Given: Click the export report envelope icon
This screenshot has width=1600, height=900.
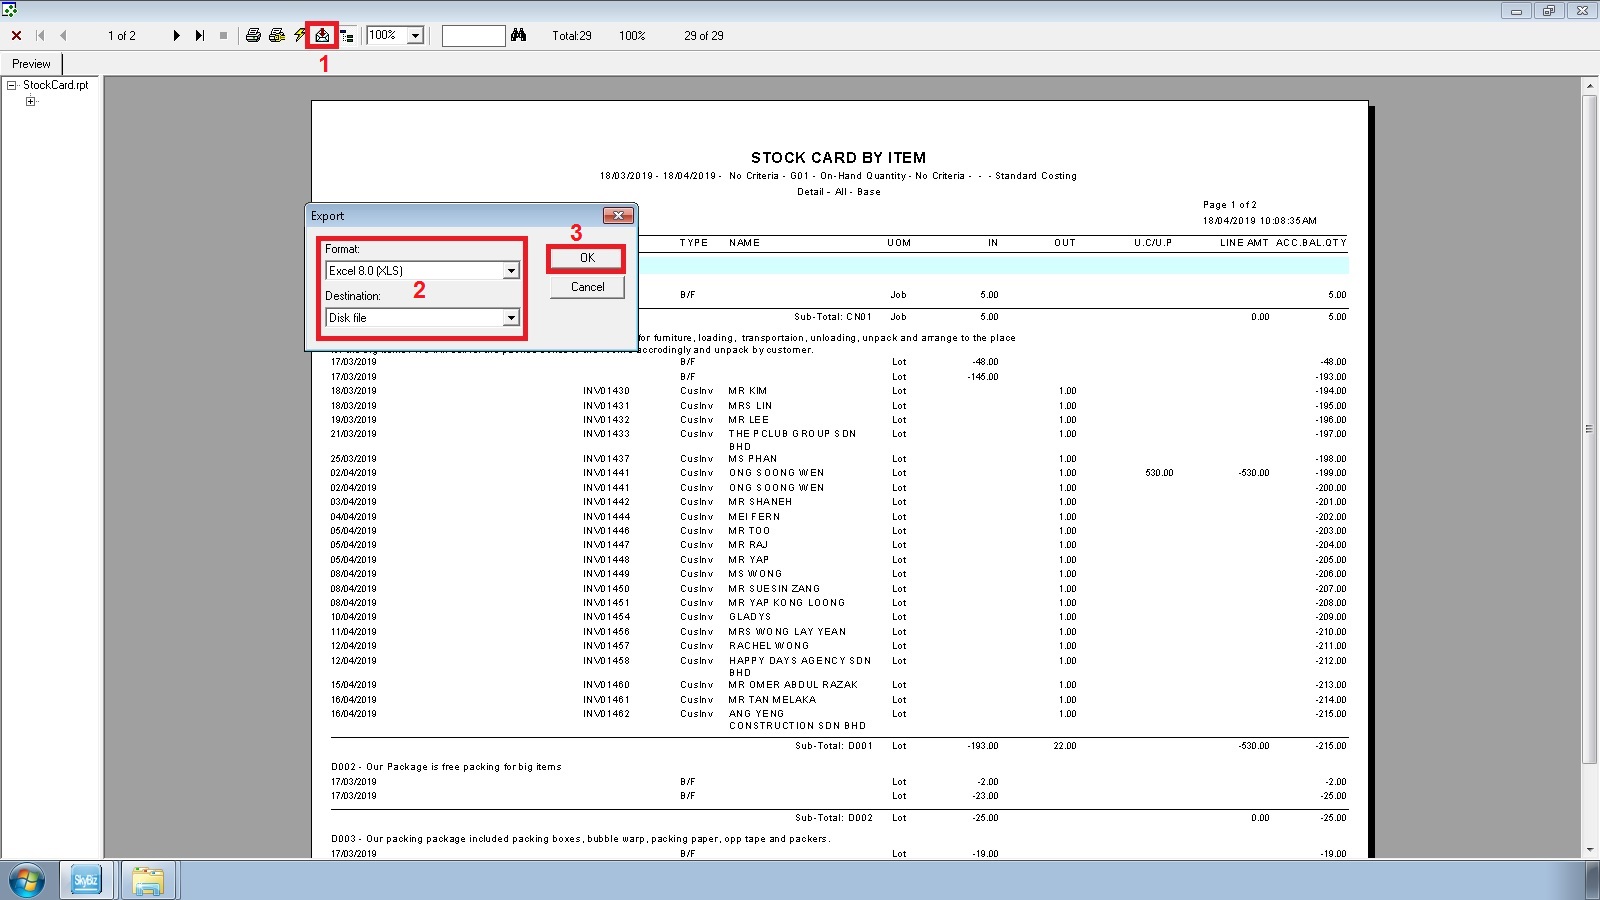Looking at the screenshot, I should point(322,36).
